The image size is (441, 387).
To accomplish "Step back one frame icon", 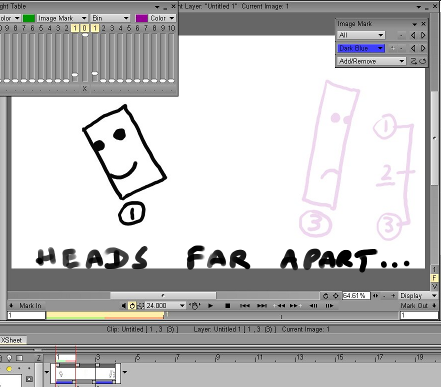I will 314,306.
